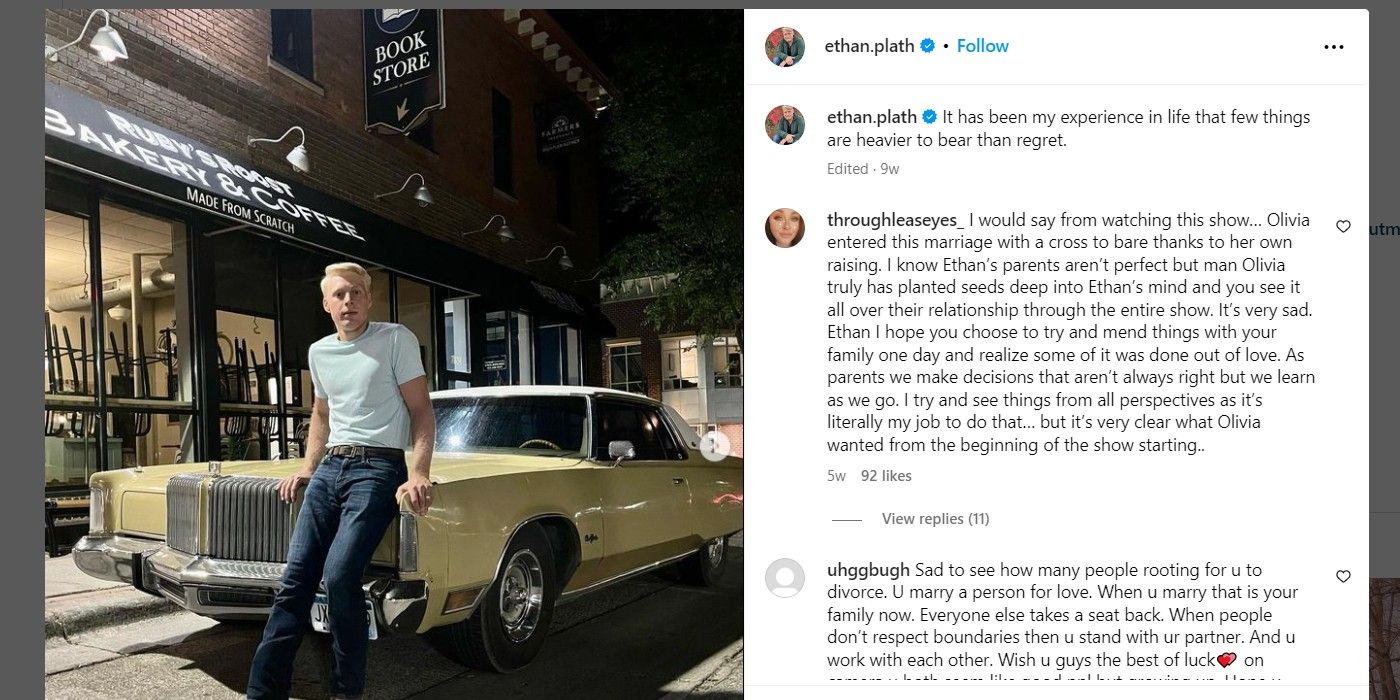
Task: Follow ethan.plath
Action: pyautogui.click(x=982, y=46)
